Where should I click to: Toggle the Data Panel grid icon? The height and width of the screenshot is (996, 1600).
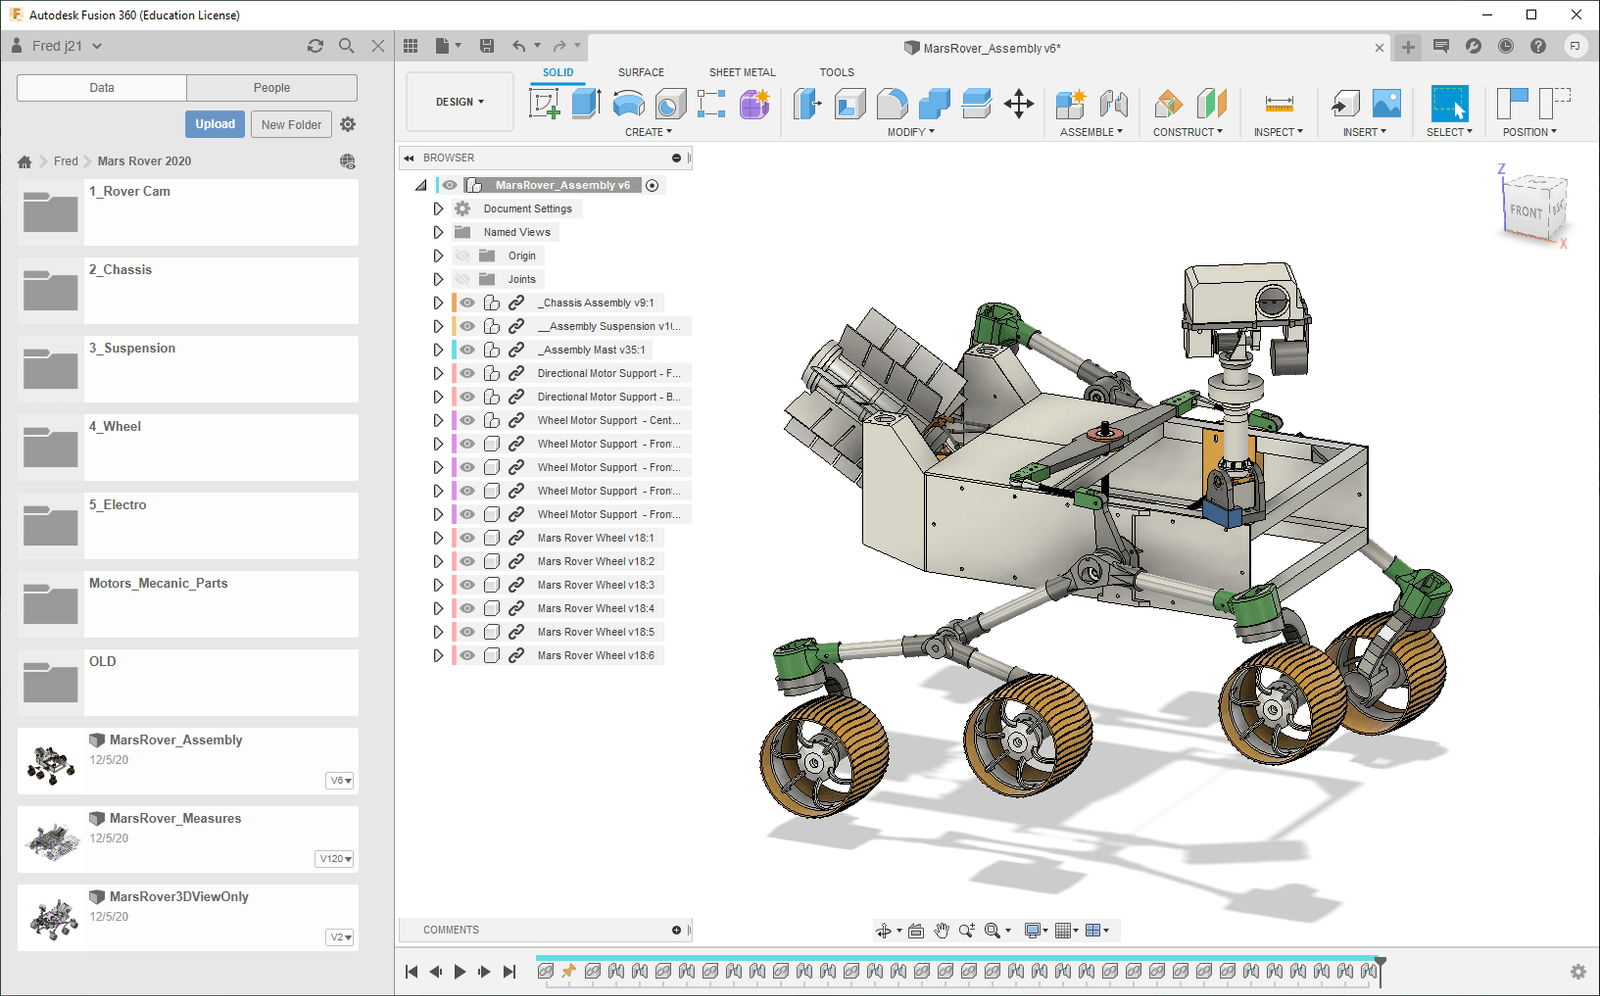pyautogui.click(x=411, y=46)
